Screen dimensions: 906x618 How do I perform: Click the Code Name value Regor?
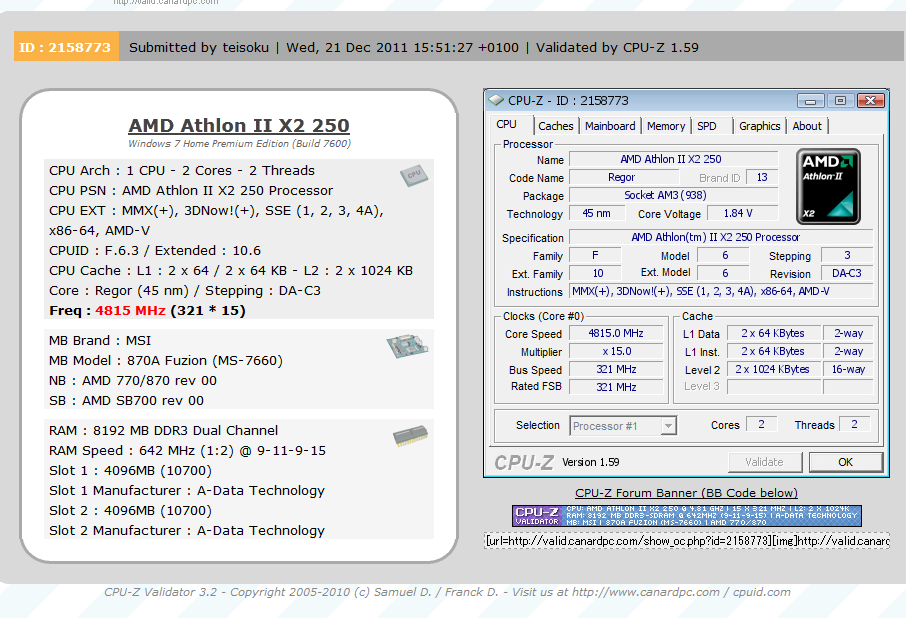(622, 177)
